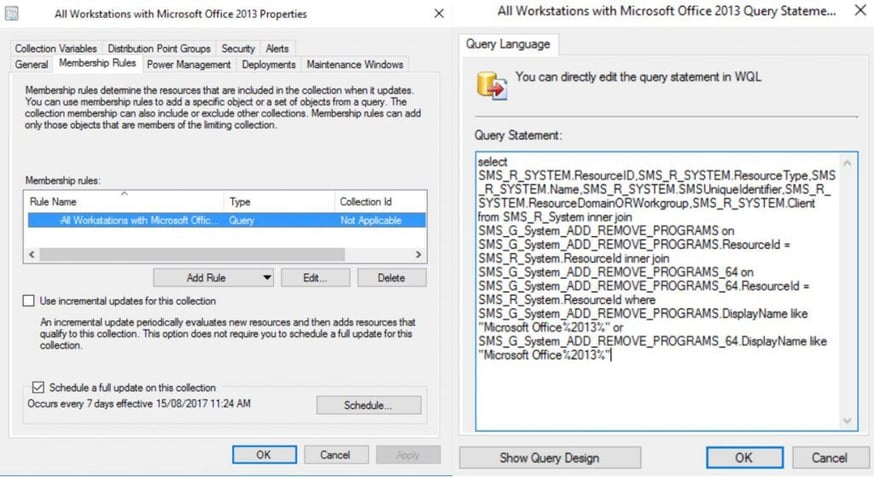Click the 'Query Statement:' label

(518, 135)
